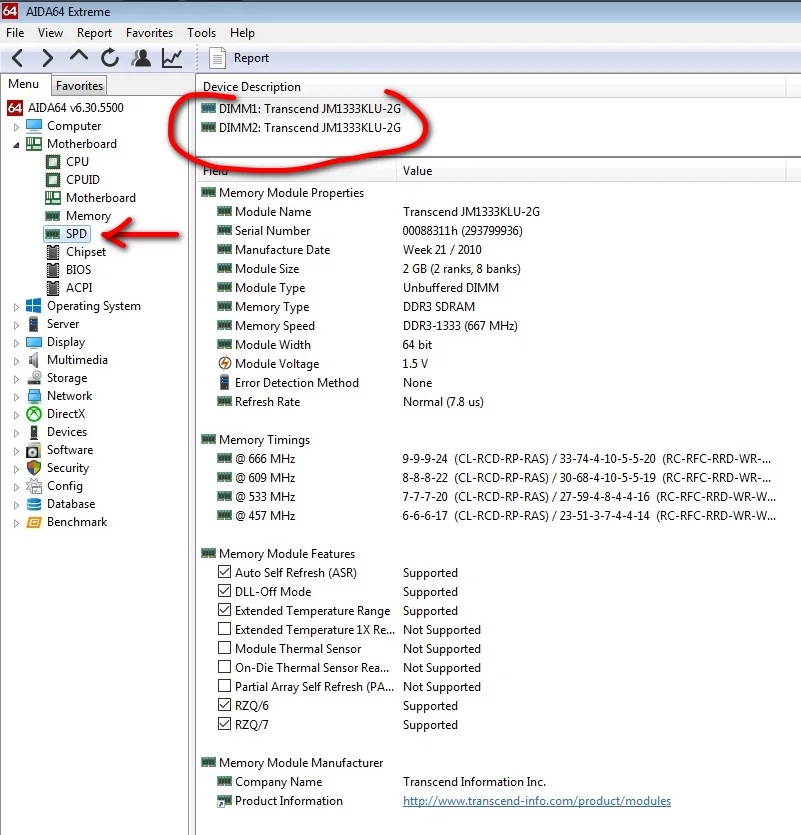Screen dimensions: 801x835
Task: Click the CPU chip icon
Action: [53, 162]
